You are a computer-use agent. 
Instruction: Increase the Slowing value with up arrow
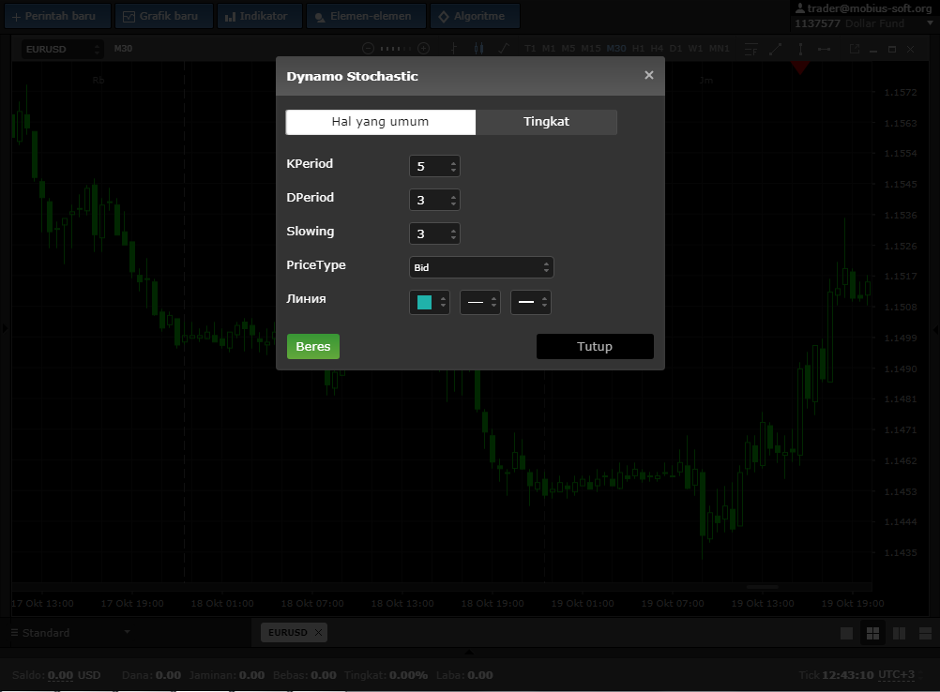click(454, 229)
